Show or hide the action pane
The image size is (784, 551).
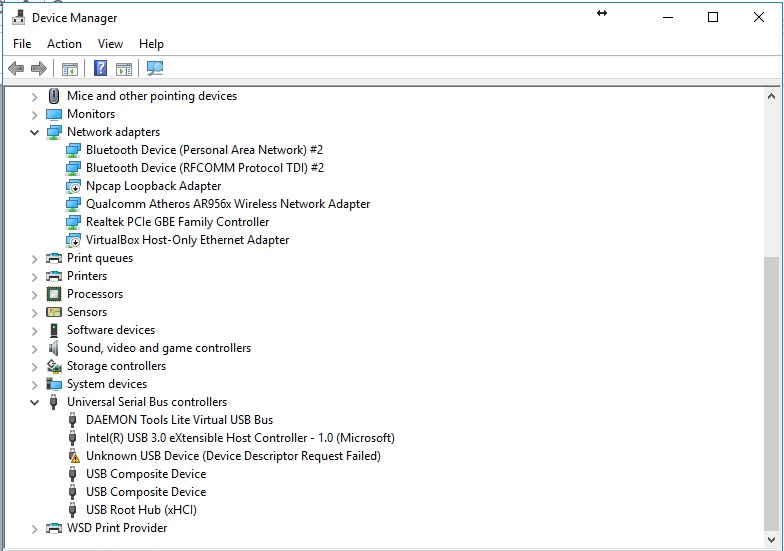tap(124, 68)
